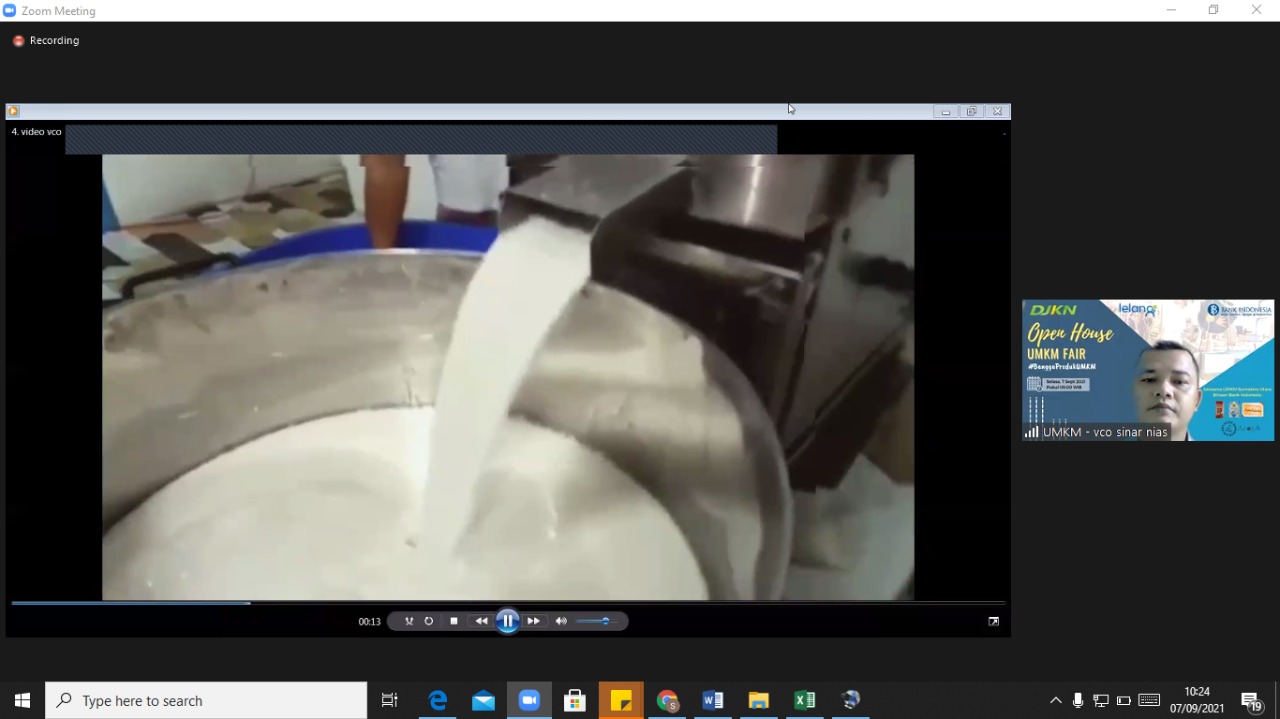
Task: Pause the video with the center button
Action: point(507,621)
